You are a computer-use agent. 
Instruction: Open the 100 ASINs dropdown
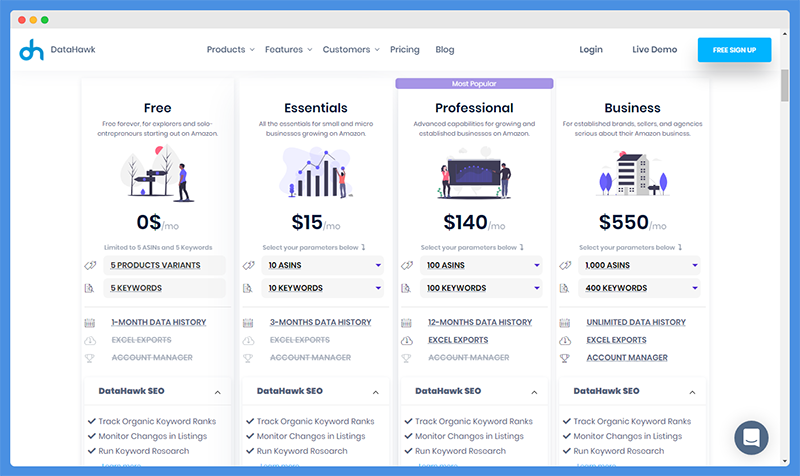[481, 265]
